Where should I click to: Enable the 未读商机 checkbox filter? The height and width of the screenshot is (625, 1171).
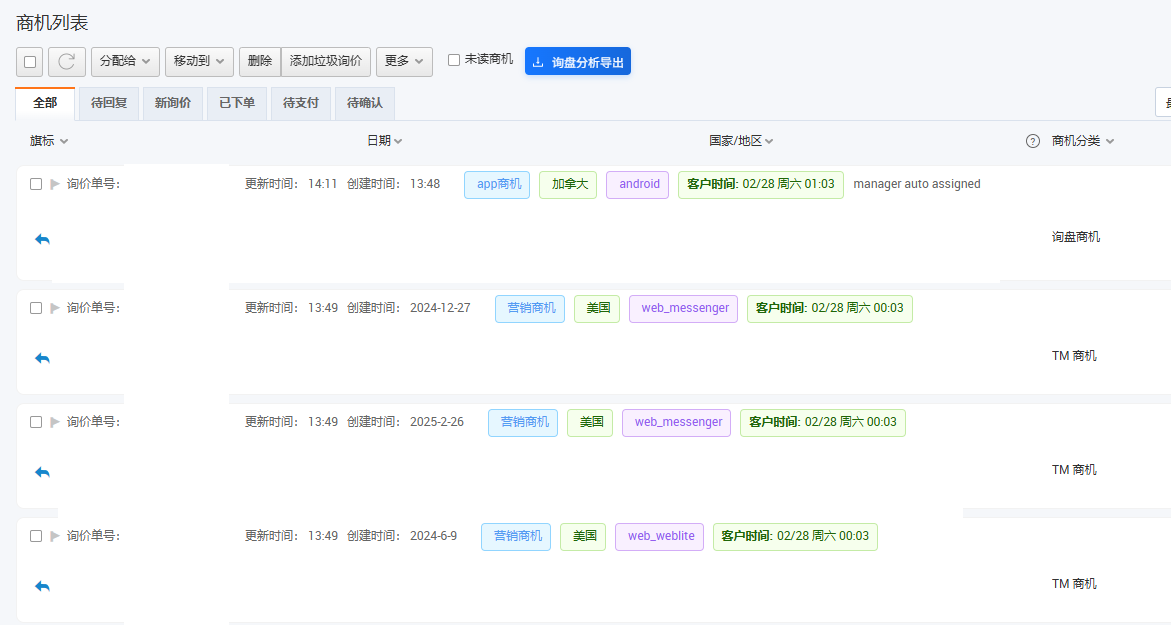point(454,60)
